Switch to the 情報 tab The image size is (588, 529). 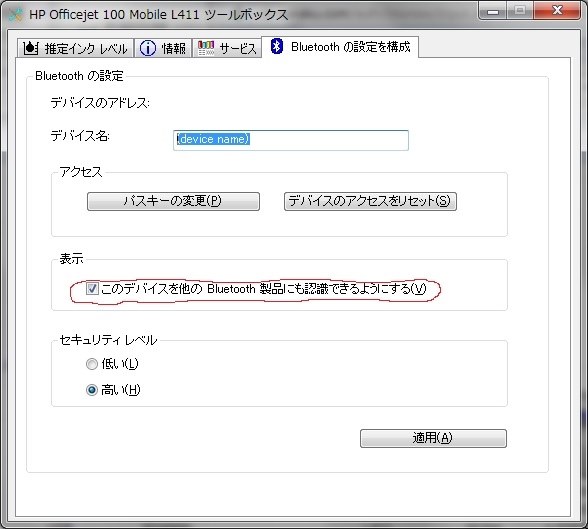163,48
